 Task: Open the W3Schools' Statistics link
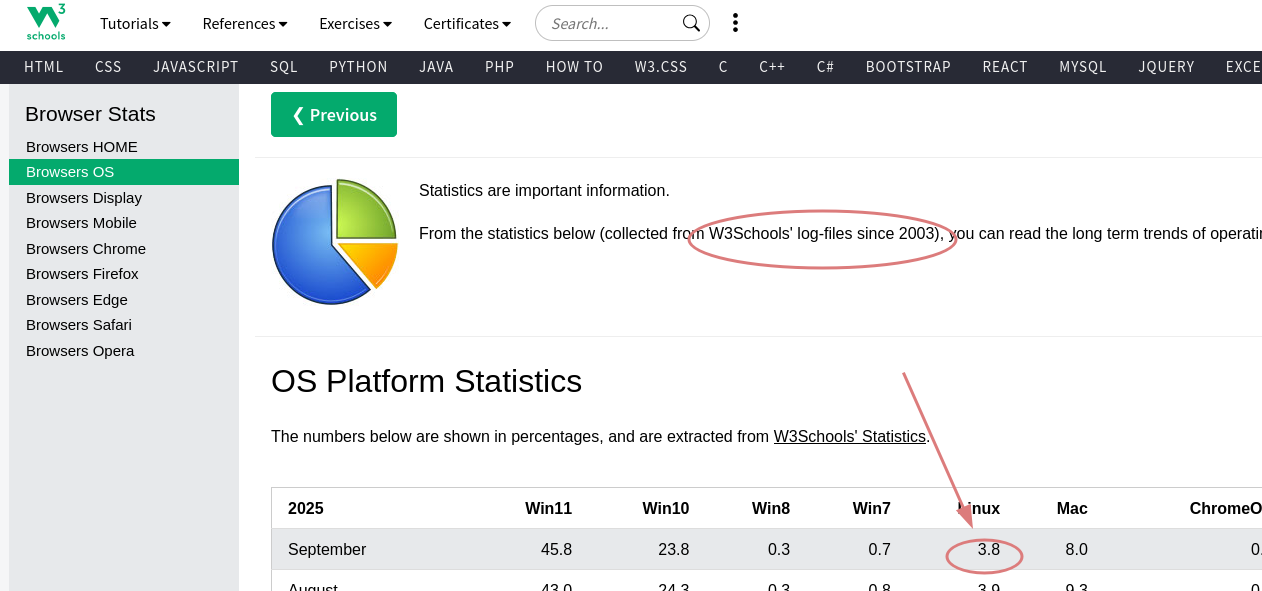tap(849, 436)
